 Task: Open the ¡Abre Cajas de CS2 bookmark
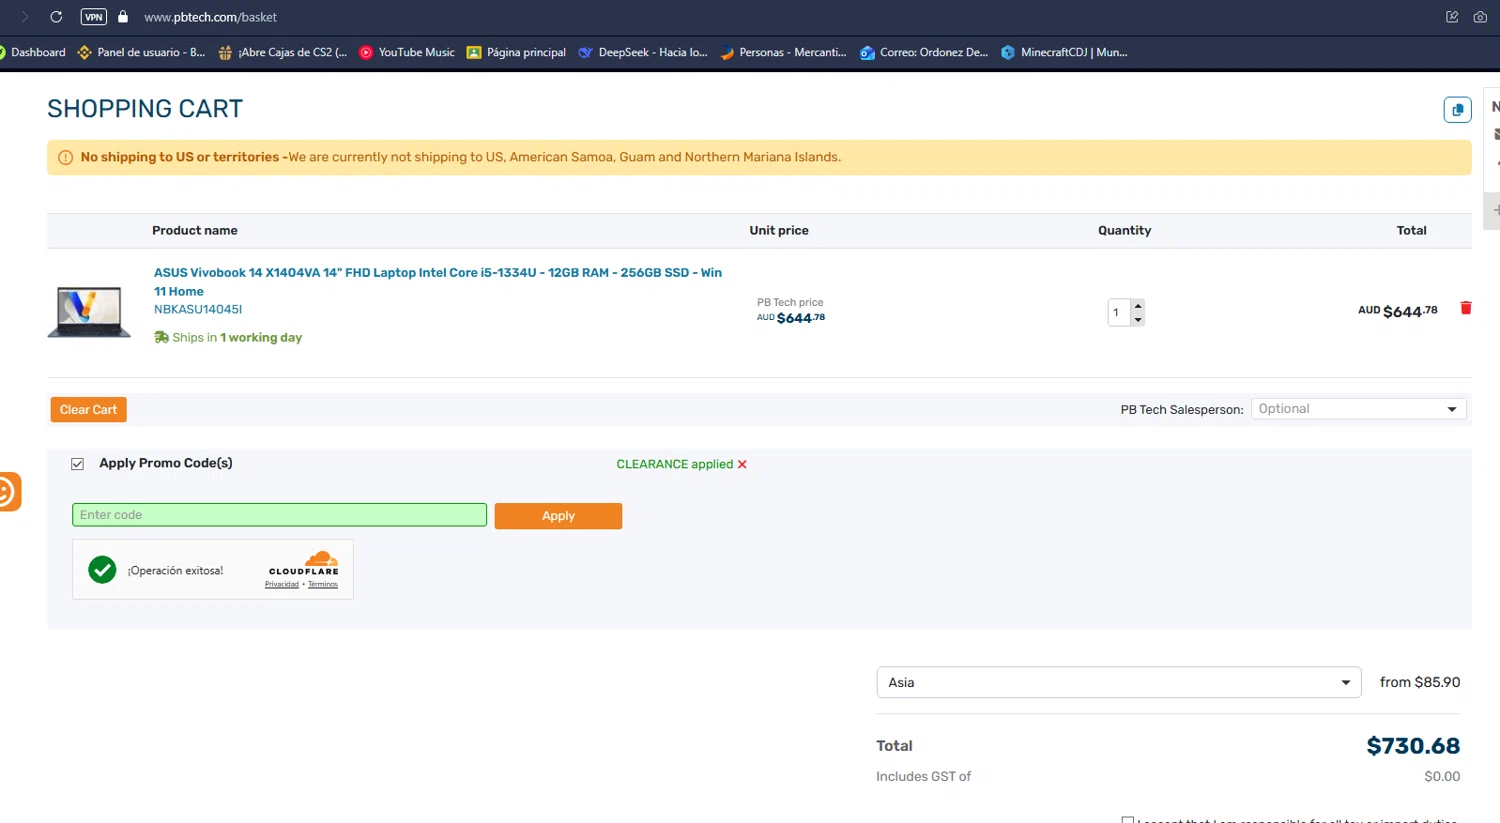pos(283,52)
